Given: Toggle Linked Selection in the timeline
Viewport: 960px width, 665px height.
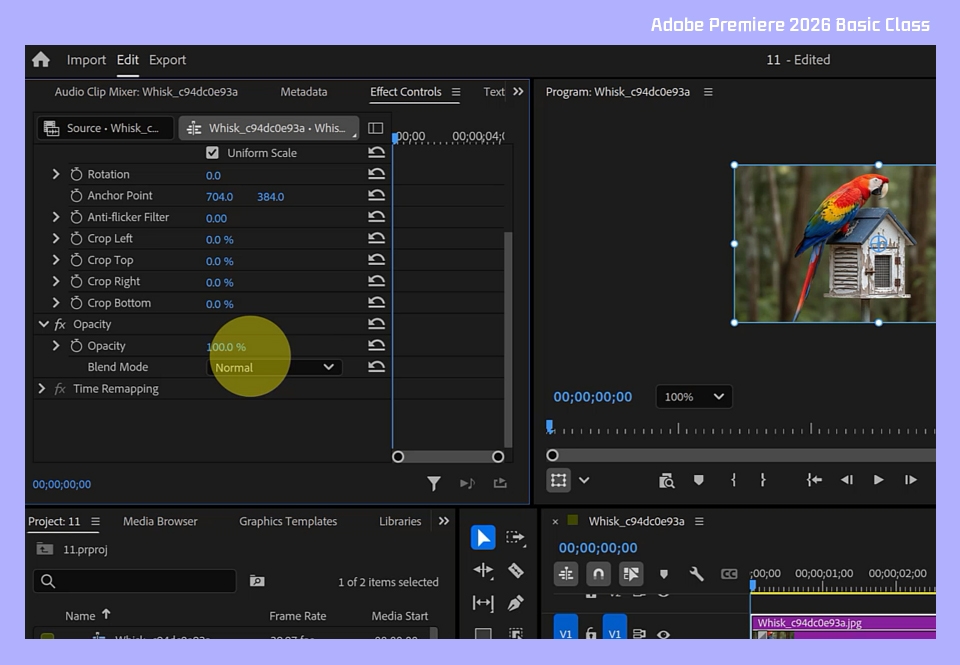Looking at the screenshot, I should (x=631, y=574).
